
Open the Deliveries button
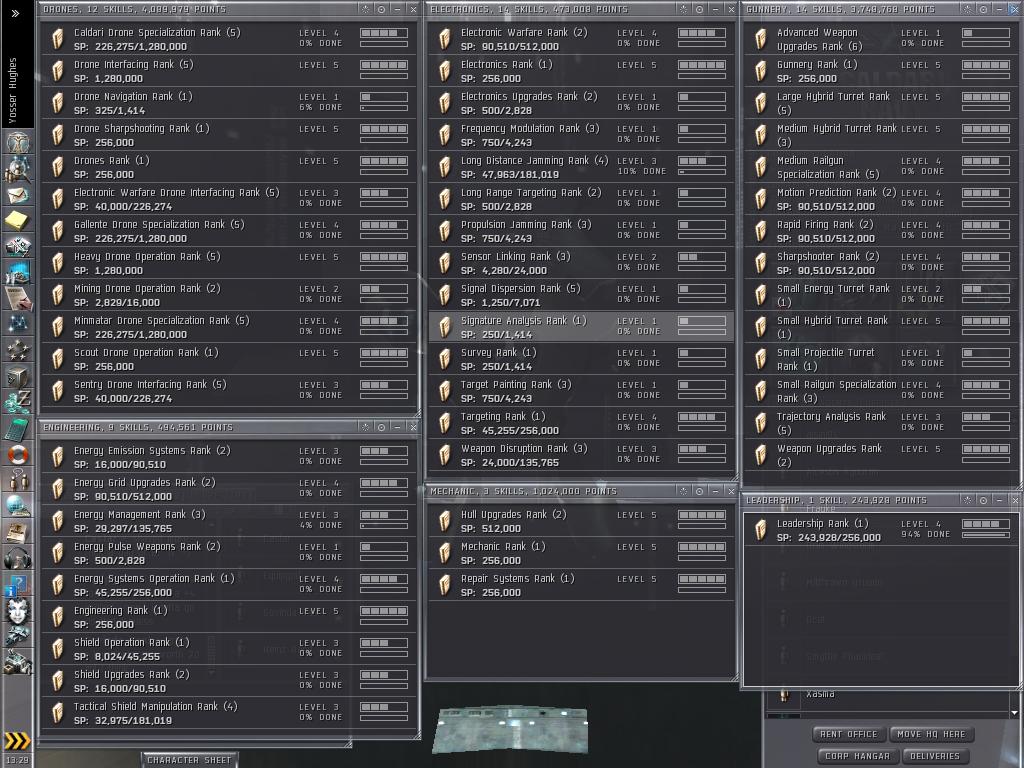pyautogui.click(x=935, y=756)
